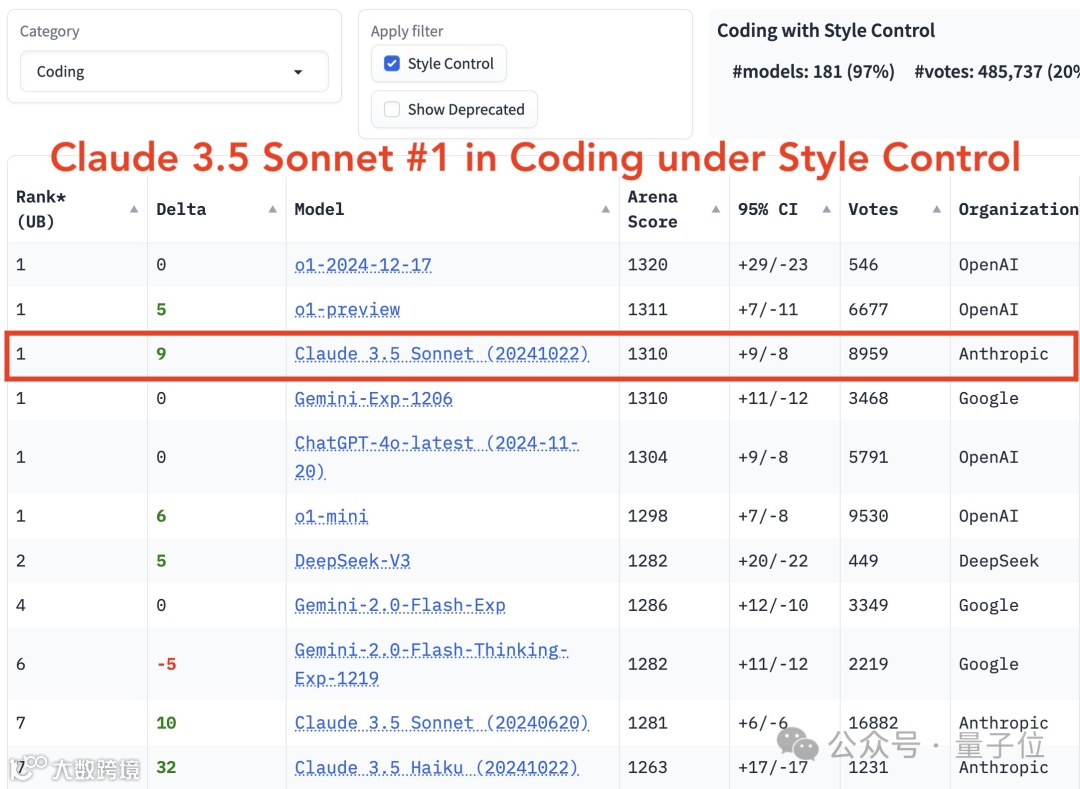Select the CI cell +29/-23

[773, 265]
